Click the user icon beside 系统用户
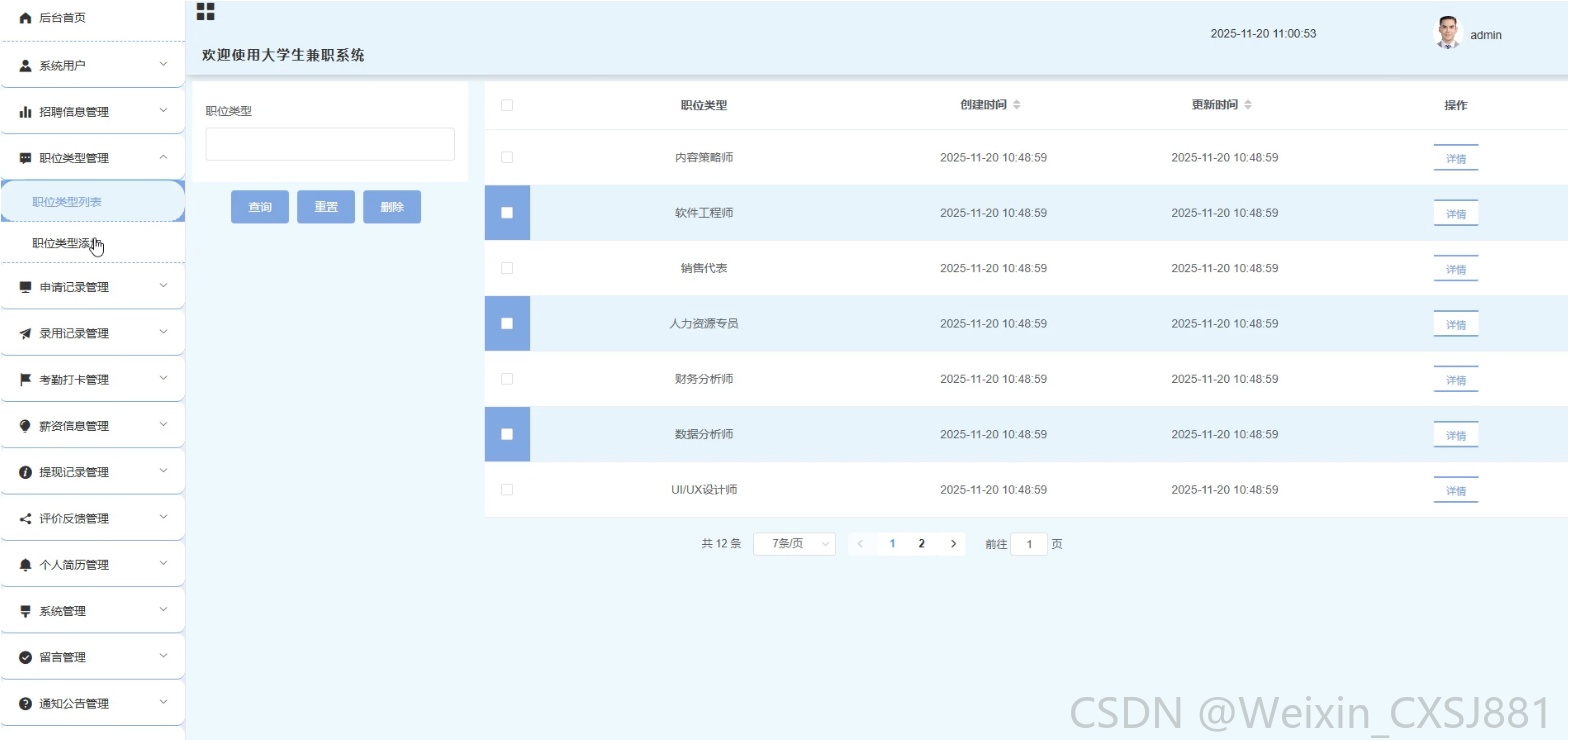The image size is (1569, 741). [26, 66]
